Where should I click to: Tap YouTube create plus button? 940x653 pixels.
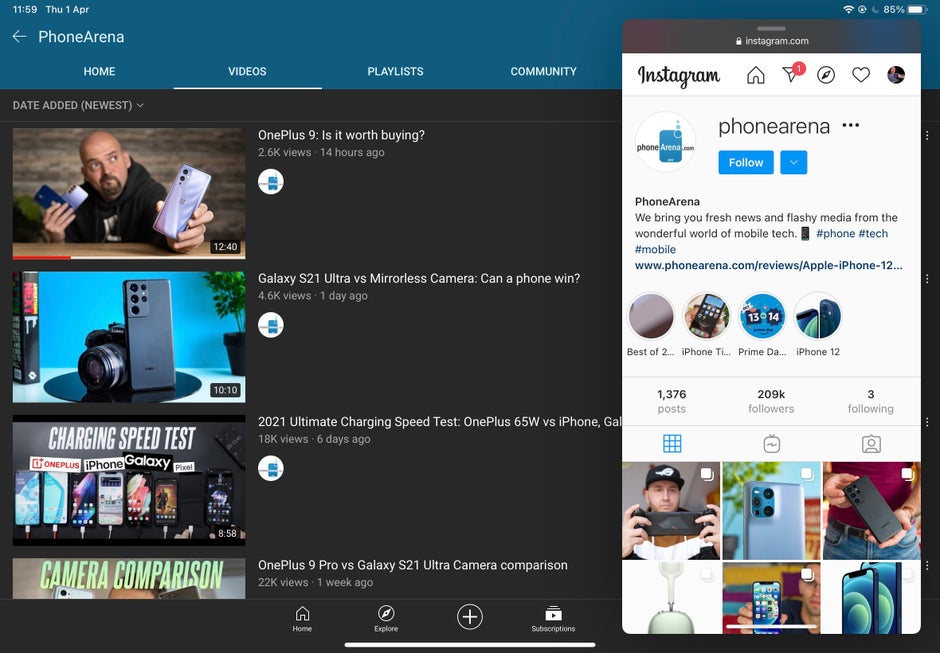tap(470, 616)
